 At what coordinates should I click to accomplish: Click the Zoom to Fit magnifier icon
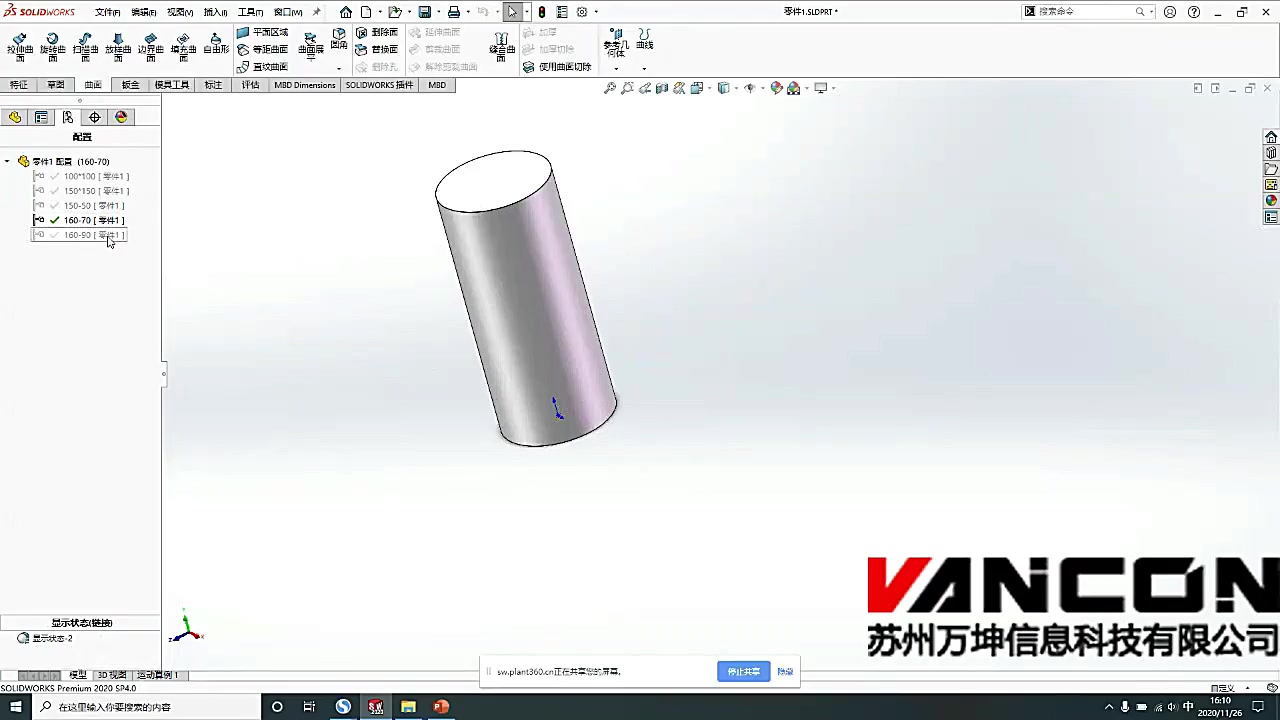(x=610, y=88)
